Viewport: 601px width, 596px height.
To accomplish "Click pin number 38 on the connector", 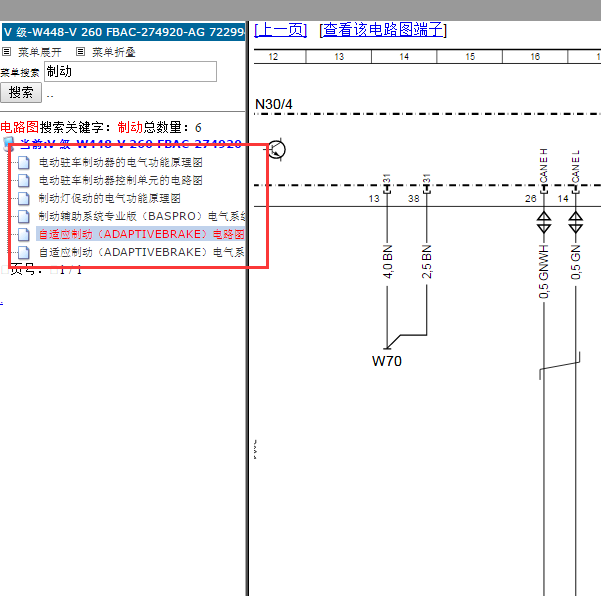I will point(414,199).
